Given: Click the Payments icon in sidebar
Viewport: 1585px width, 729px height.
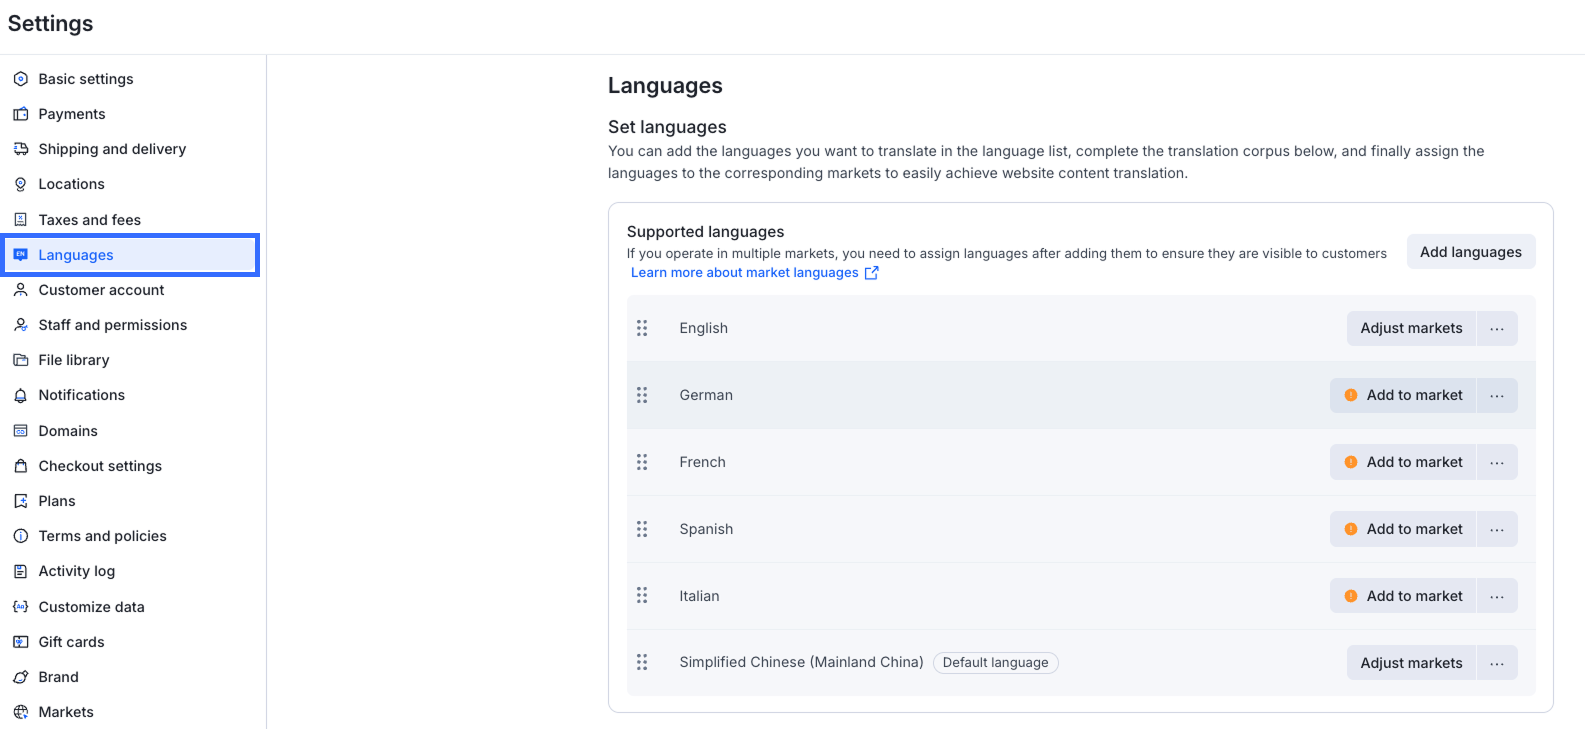Looking at the screenshot, I should (20, 114).
